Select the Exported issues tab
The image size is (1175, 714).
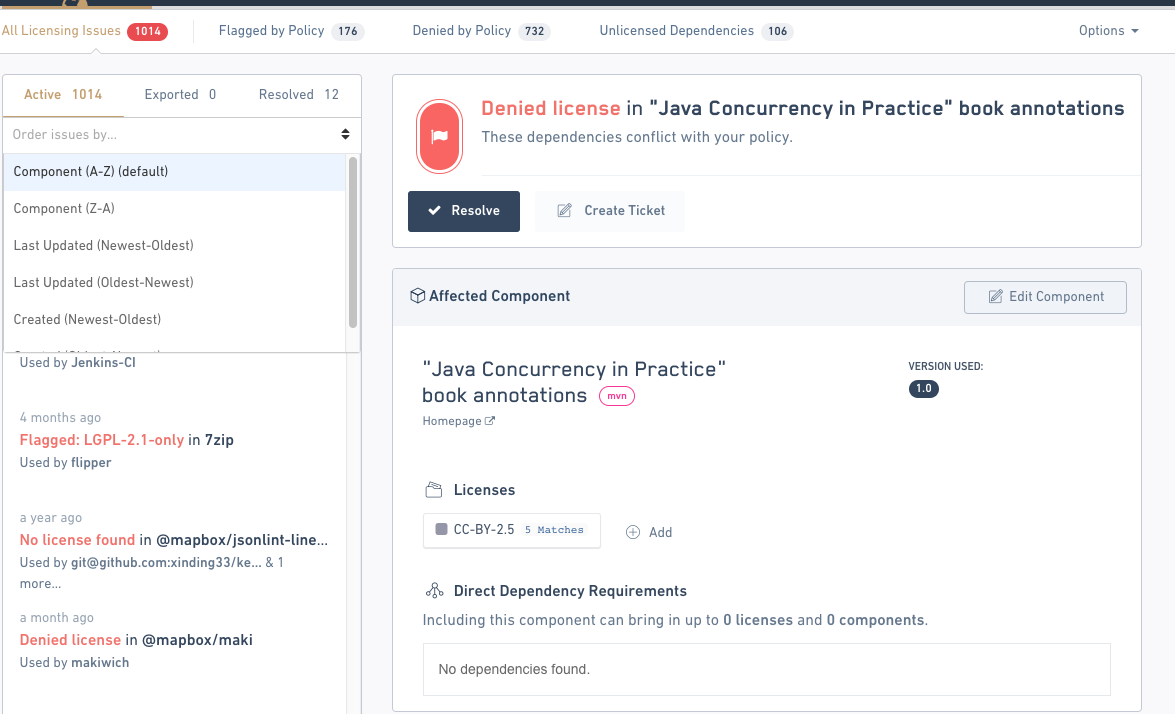[180, 94]
